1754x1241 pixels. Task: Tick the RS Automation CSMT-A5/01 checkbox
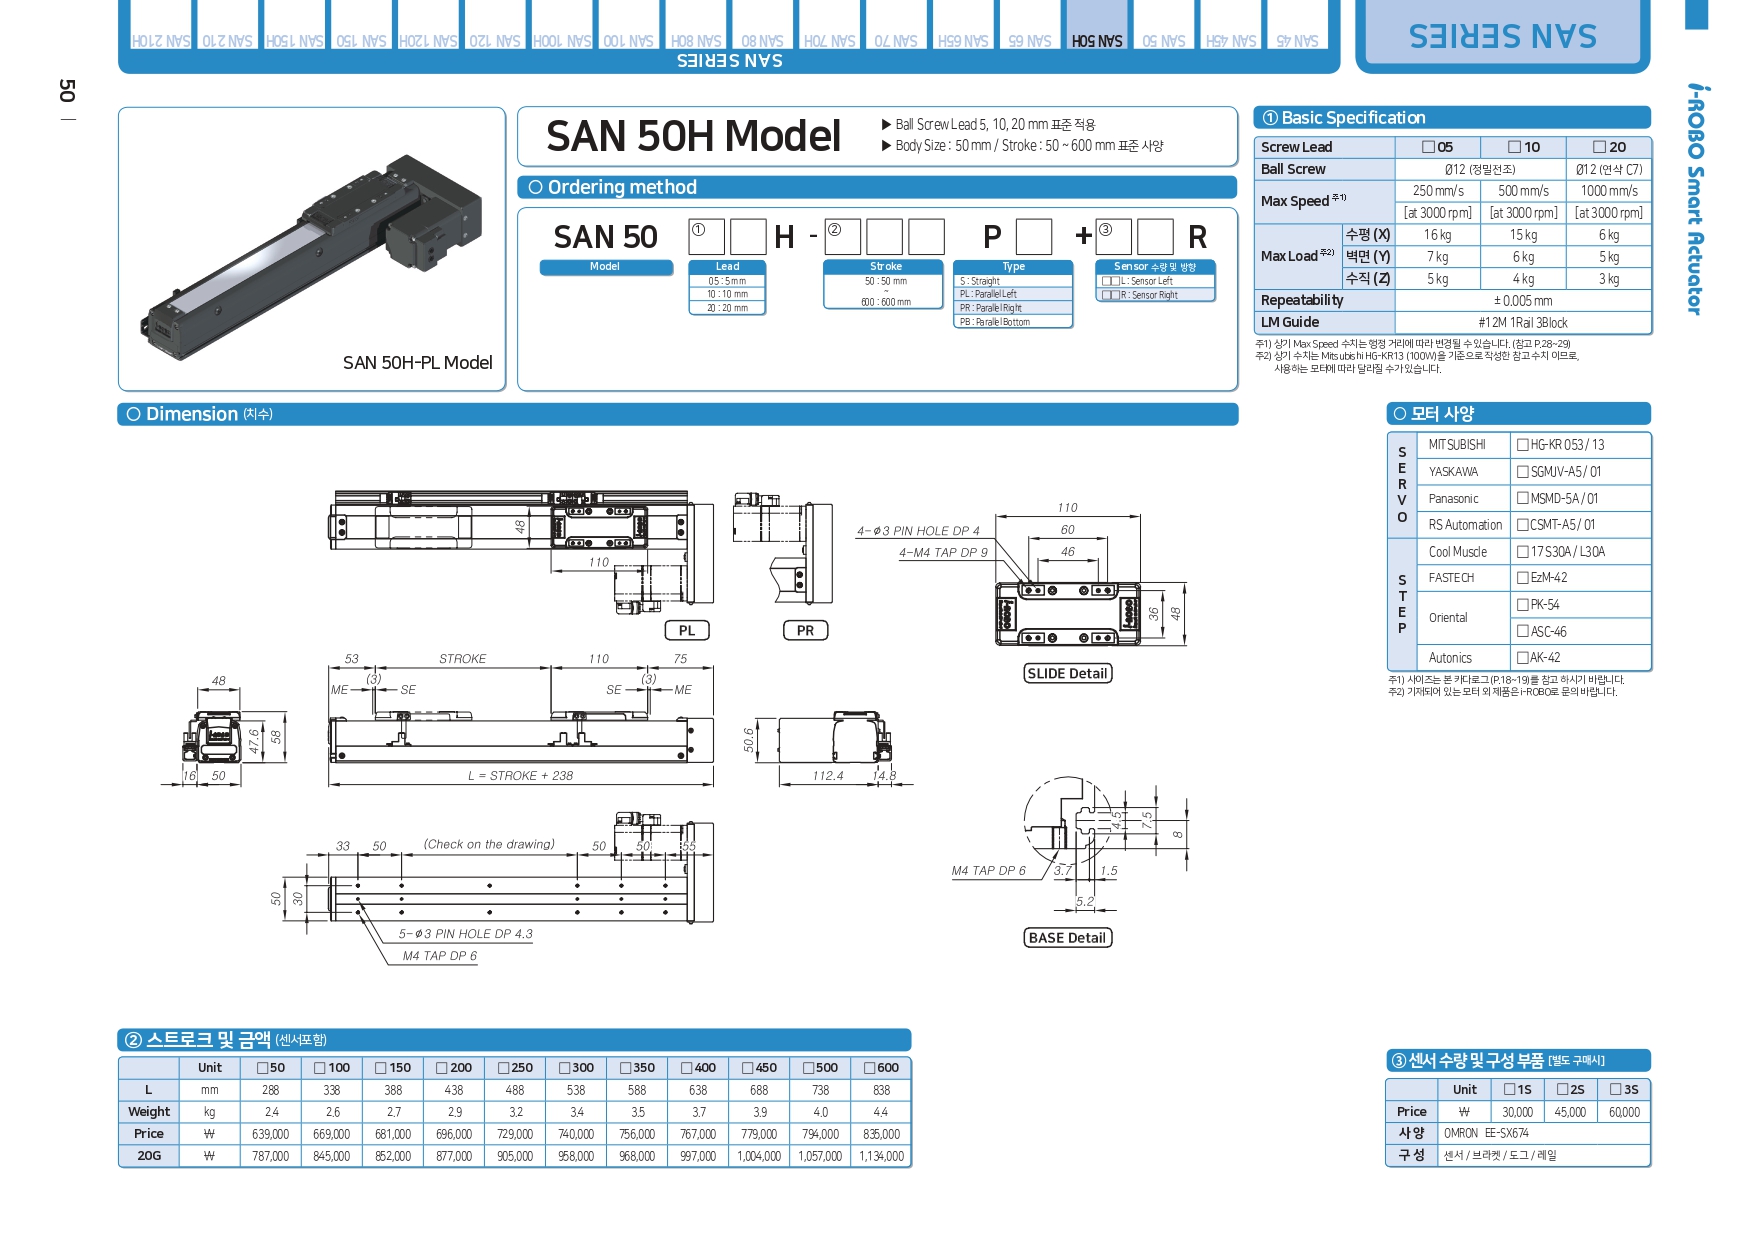(1523, 525)
